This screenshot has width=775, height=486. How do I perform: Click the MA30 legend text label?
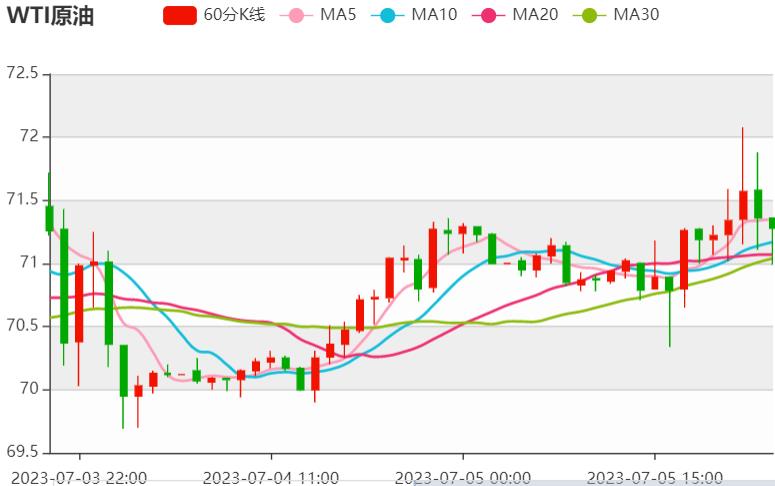tap(636, 15)
